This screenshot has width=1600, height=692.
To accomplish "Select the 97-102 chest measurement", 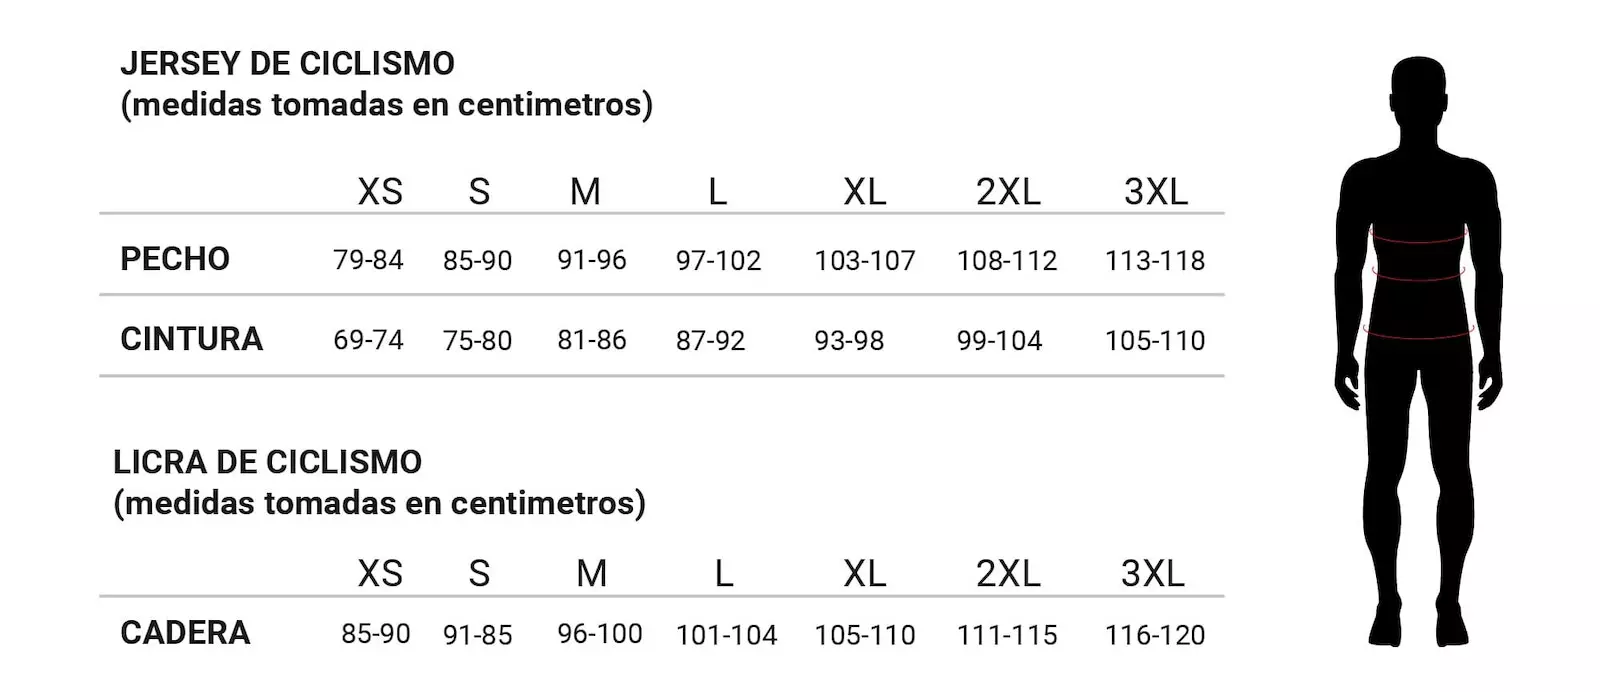I will point(718,261).
